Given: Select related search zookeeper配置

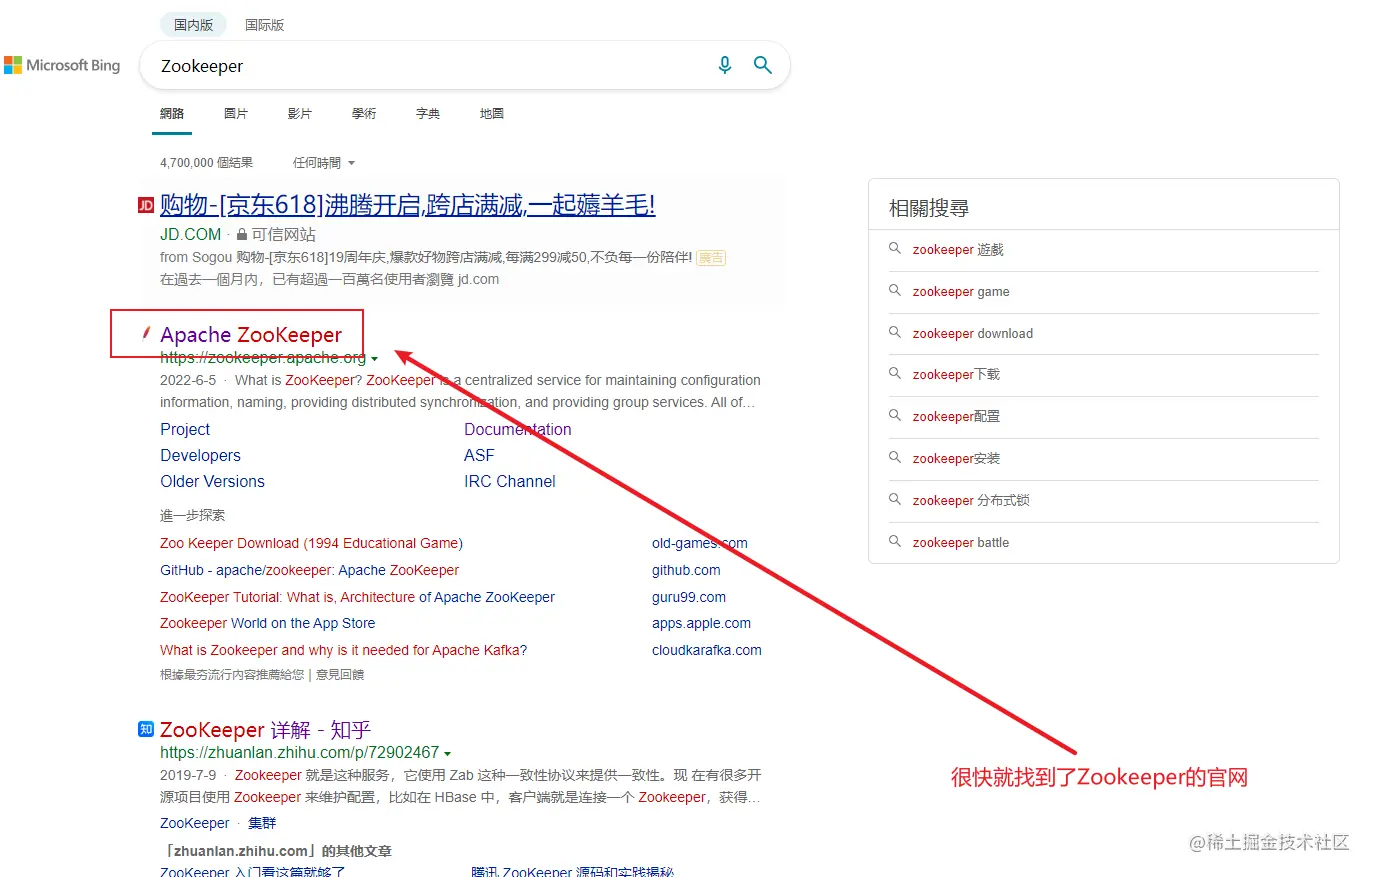Looking at the screenshot, I should coord(956,417).
